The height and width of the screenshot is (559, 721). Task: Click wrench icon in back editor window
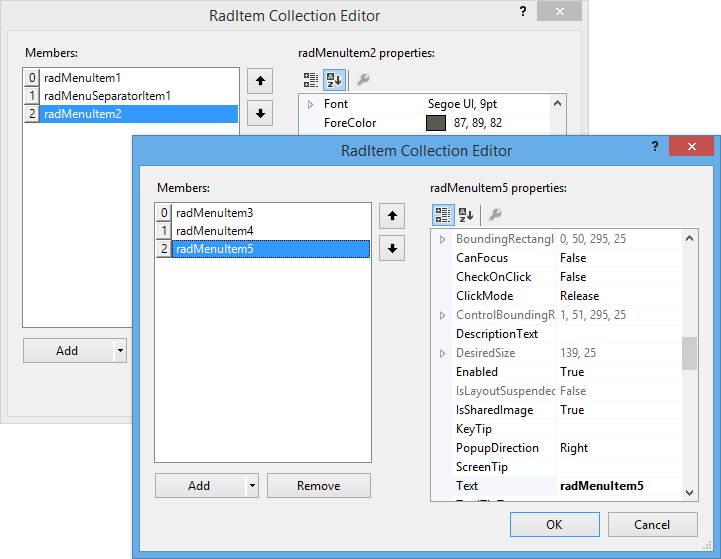tap(363, 80)
